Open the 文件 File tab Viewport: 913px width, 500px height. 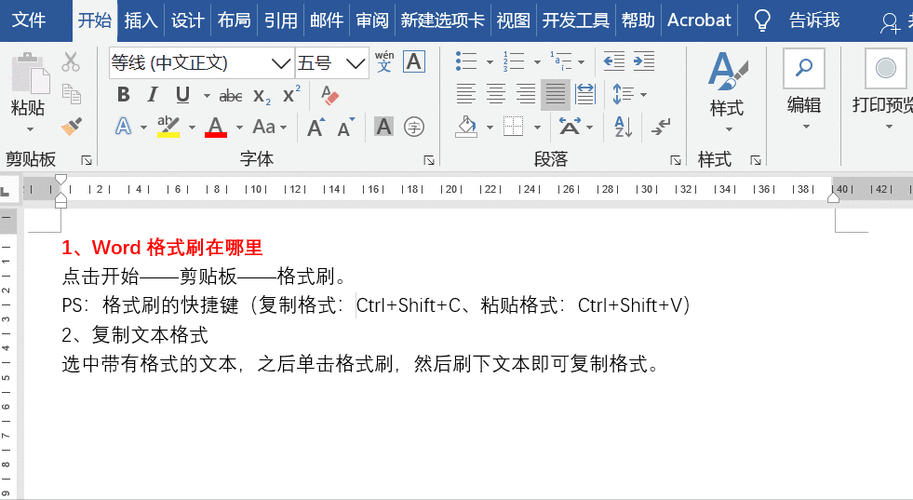point(29,20)
